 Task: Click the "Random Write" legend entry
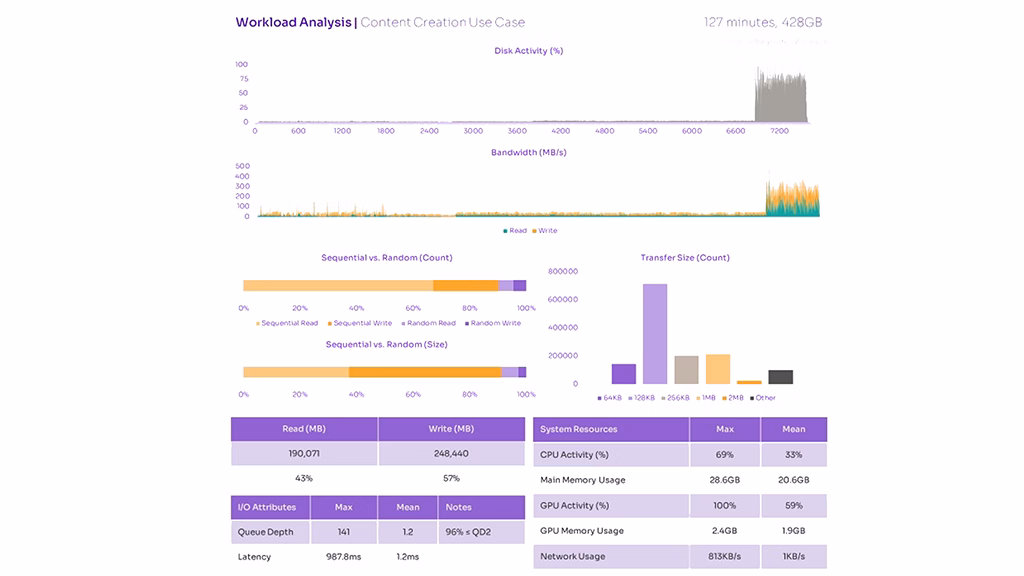click(493, 323)
